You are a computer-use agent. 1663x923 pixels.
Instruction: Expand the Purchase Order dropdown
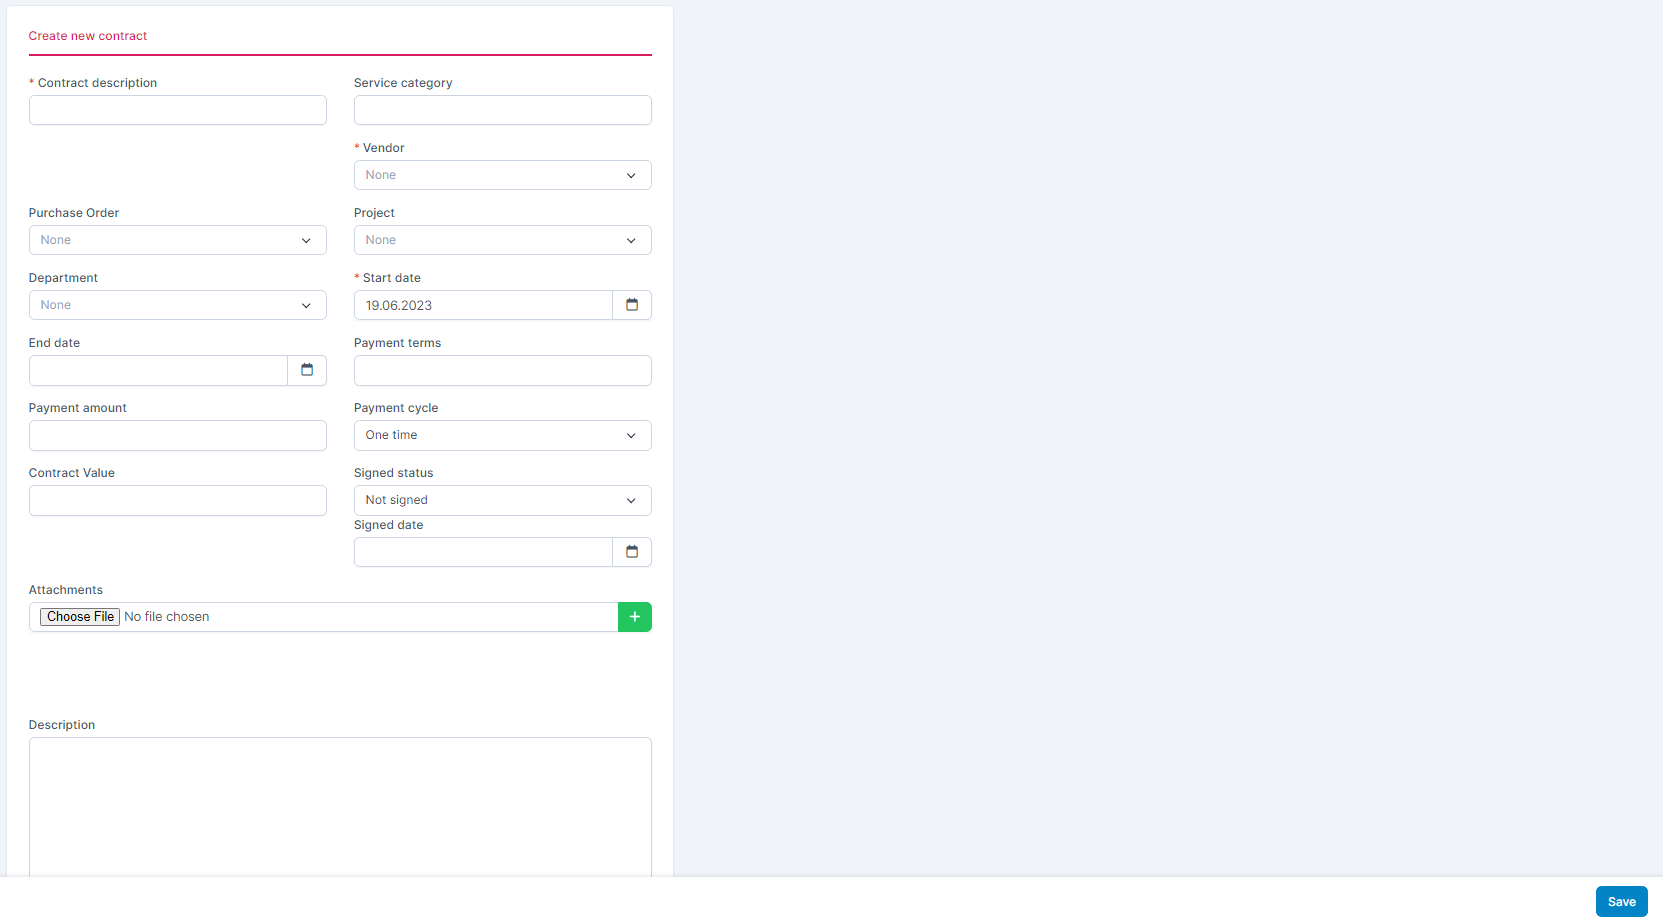(x=177, y=240)
